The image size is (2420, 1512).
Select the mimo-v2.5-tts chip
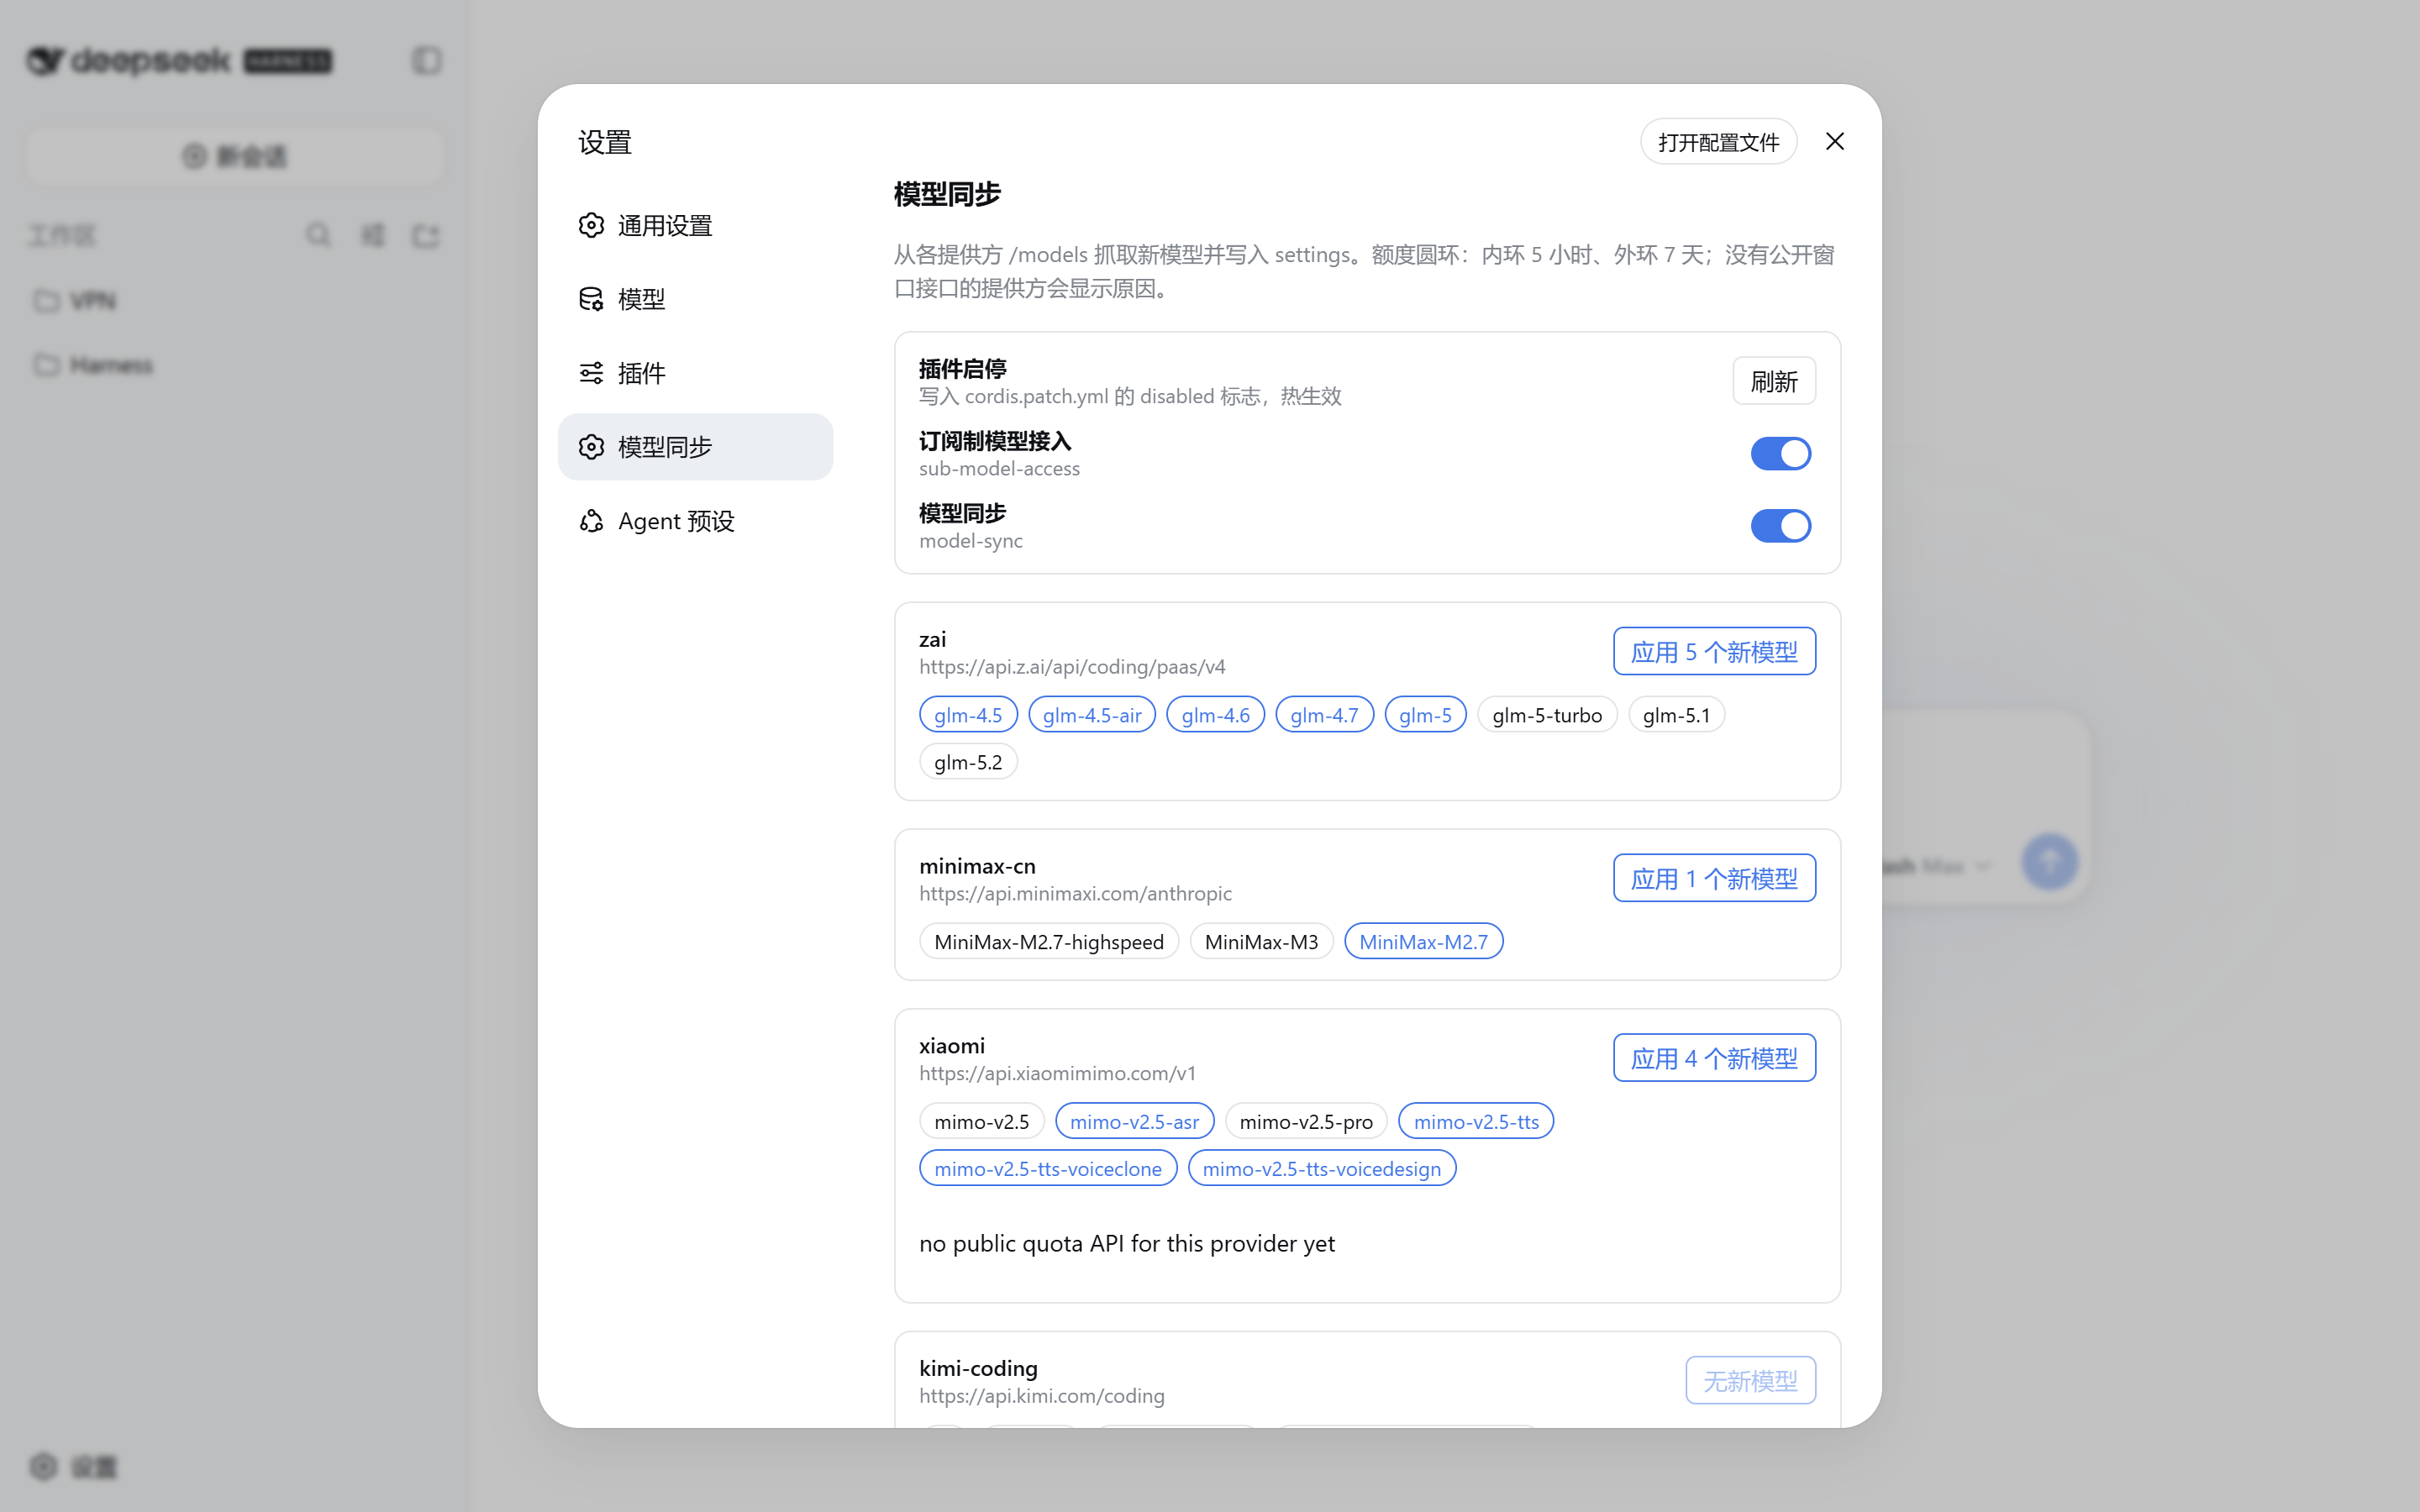[1476, 1121]
